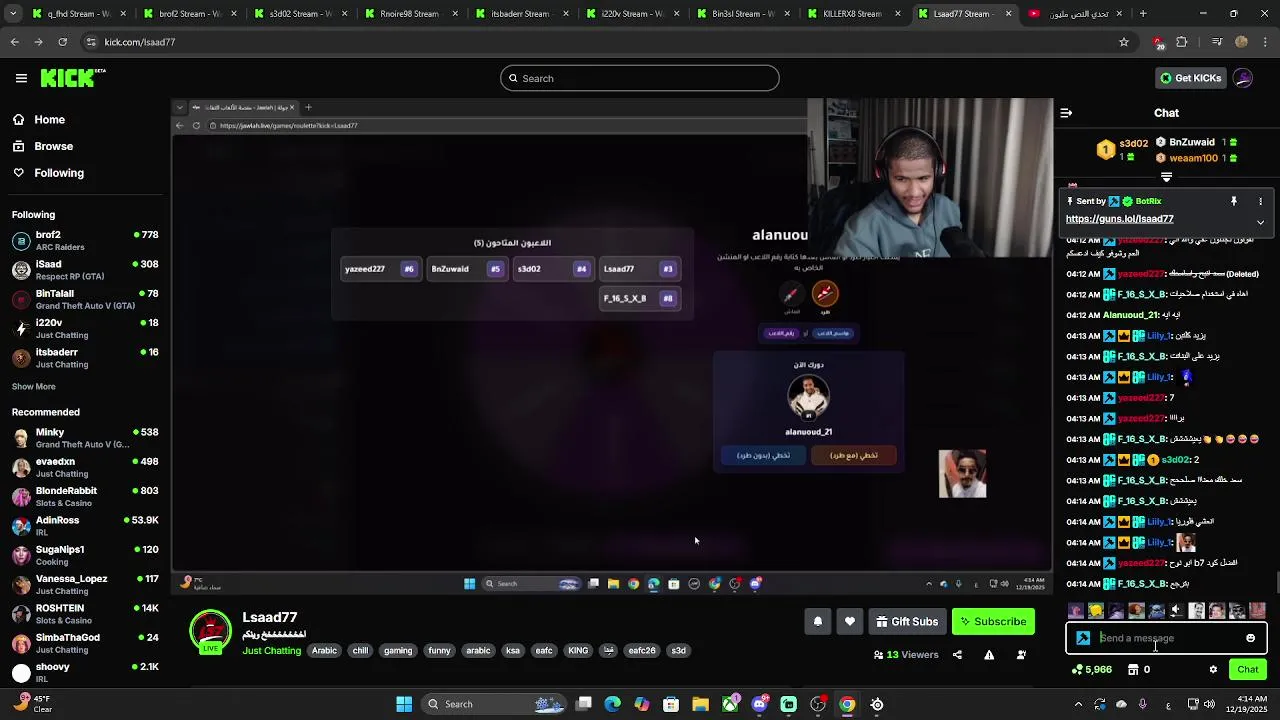
Task: Open BinTalall channel in sidebar
Action: pyautogui.click(x=85, y=299)
